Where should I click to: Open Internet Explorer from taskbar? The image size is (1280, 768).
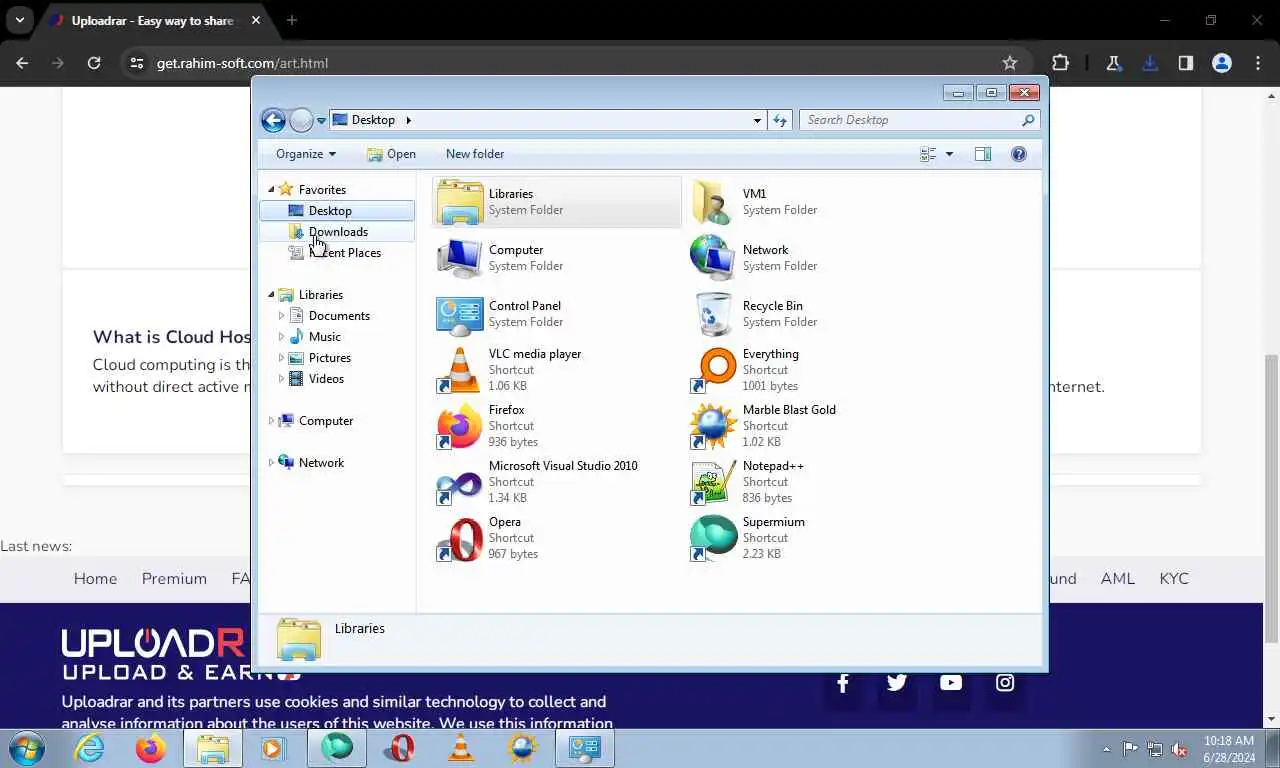(x=89, y=748)
